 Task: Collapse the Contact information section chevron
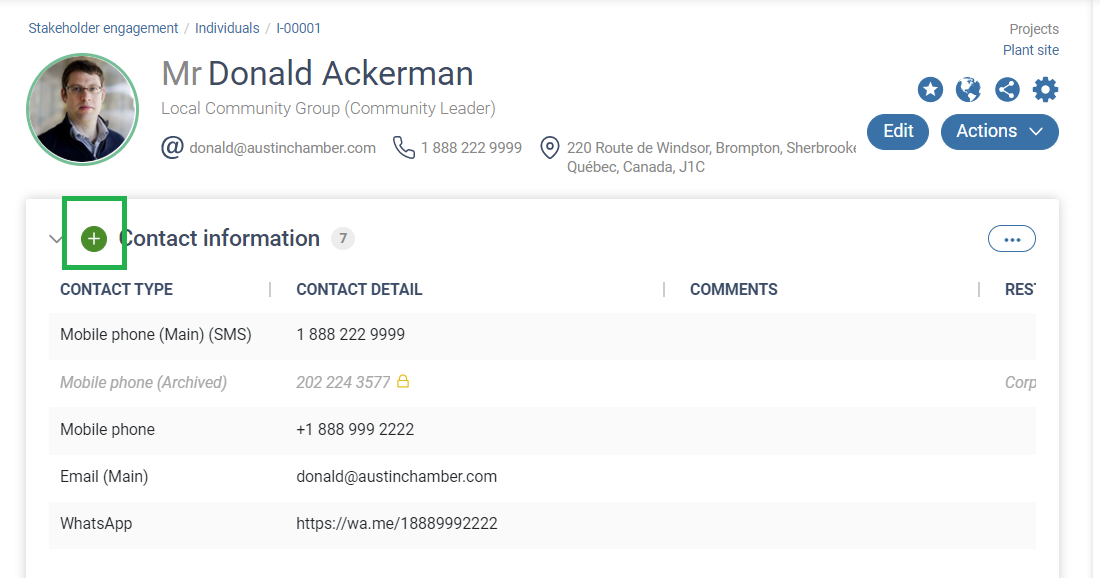(x=56, y=238)
